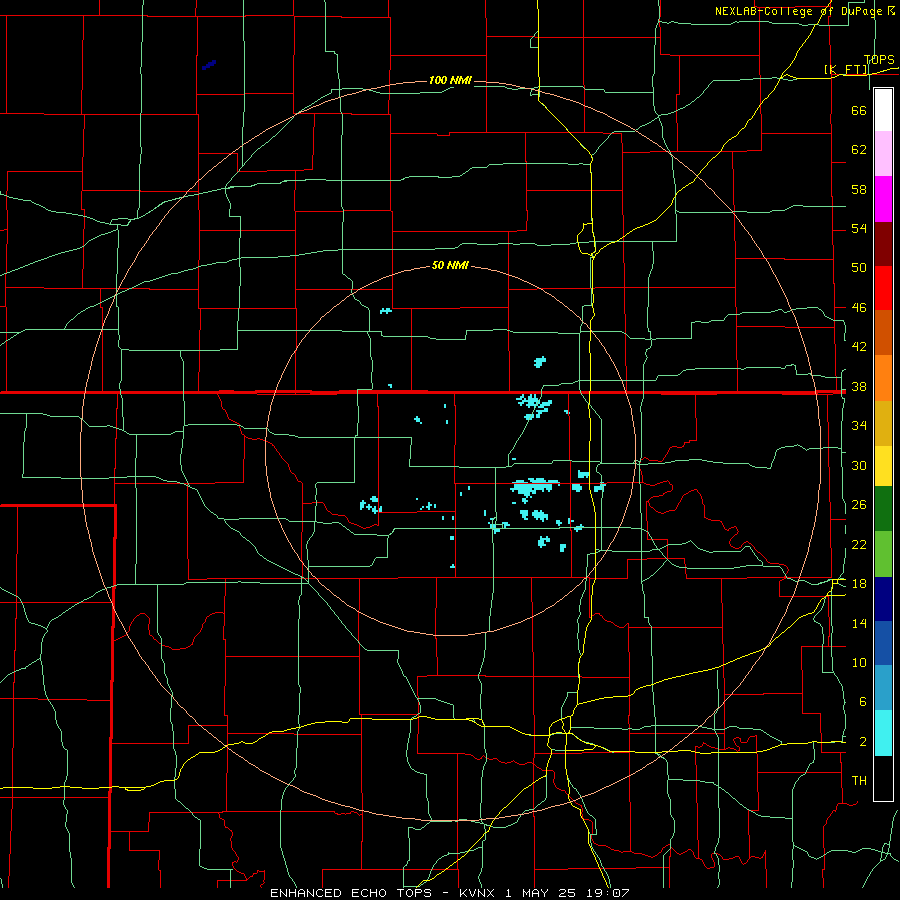This screenshot has height=900, width=900.
Task: Click the orange swatch between 38 and 42
Action: (883, 378)
